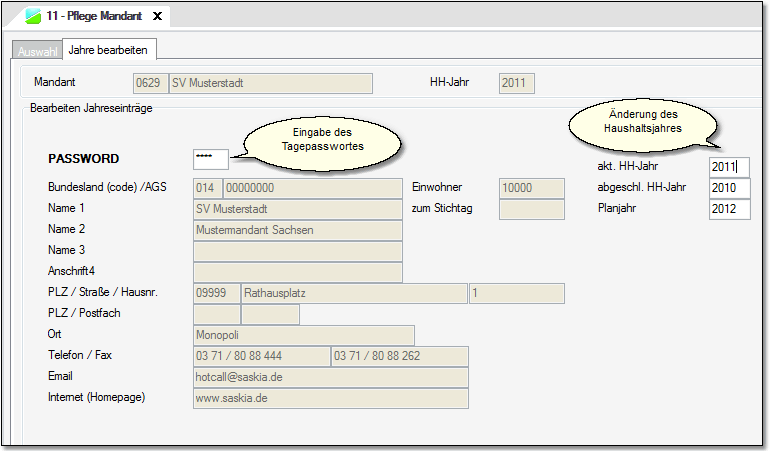Click the Straße field with Rathausplatz

click(353, 293)
